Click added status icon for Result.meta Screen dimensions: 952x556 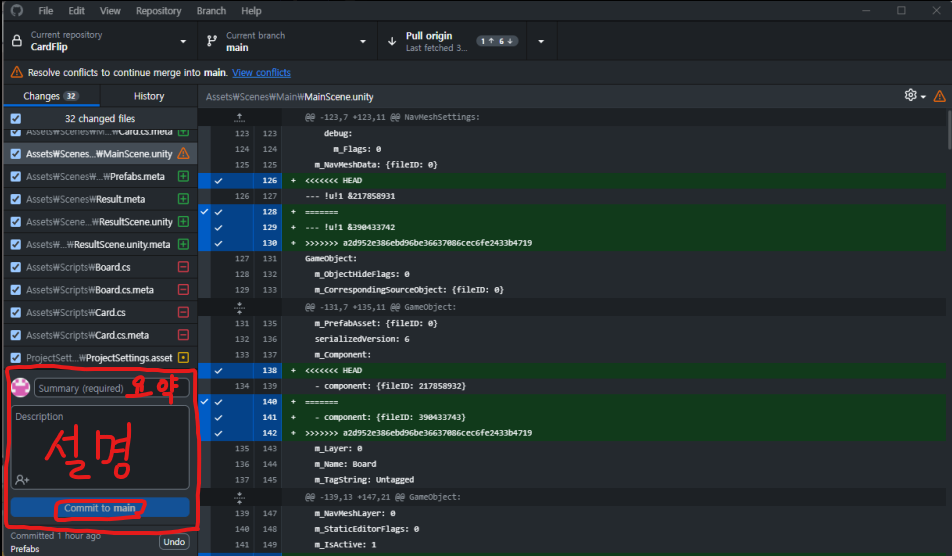pyautogui.click(x=183, y=198)
